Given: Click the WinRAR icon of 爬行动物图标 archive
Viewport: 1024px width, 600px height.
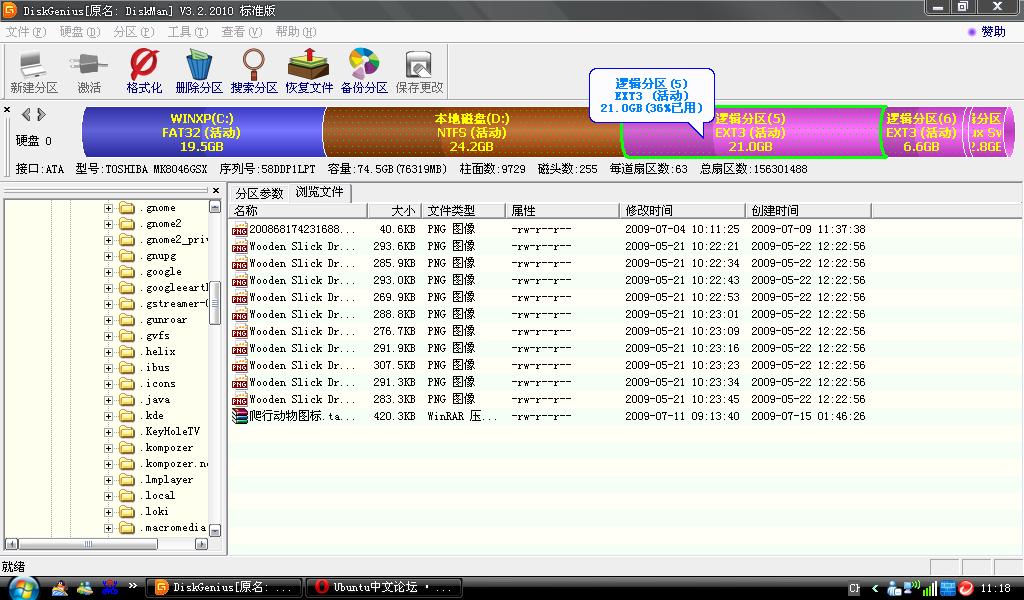Looking at the screenshot, I should coord(240,416).
